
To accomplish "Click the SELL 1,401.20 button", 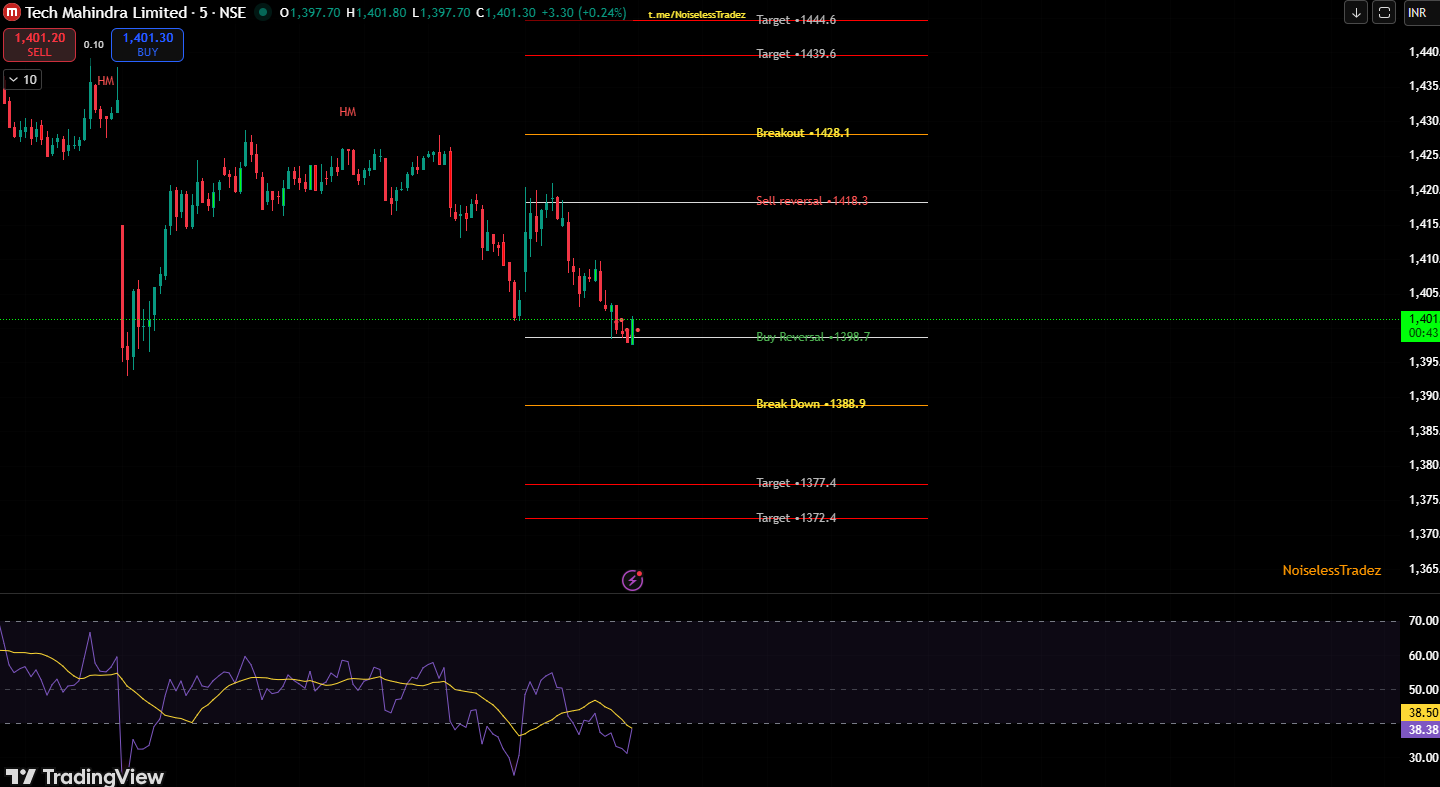I will (x=39, y=45).
